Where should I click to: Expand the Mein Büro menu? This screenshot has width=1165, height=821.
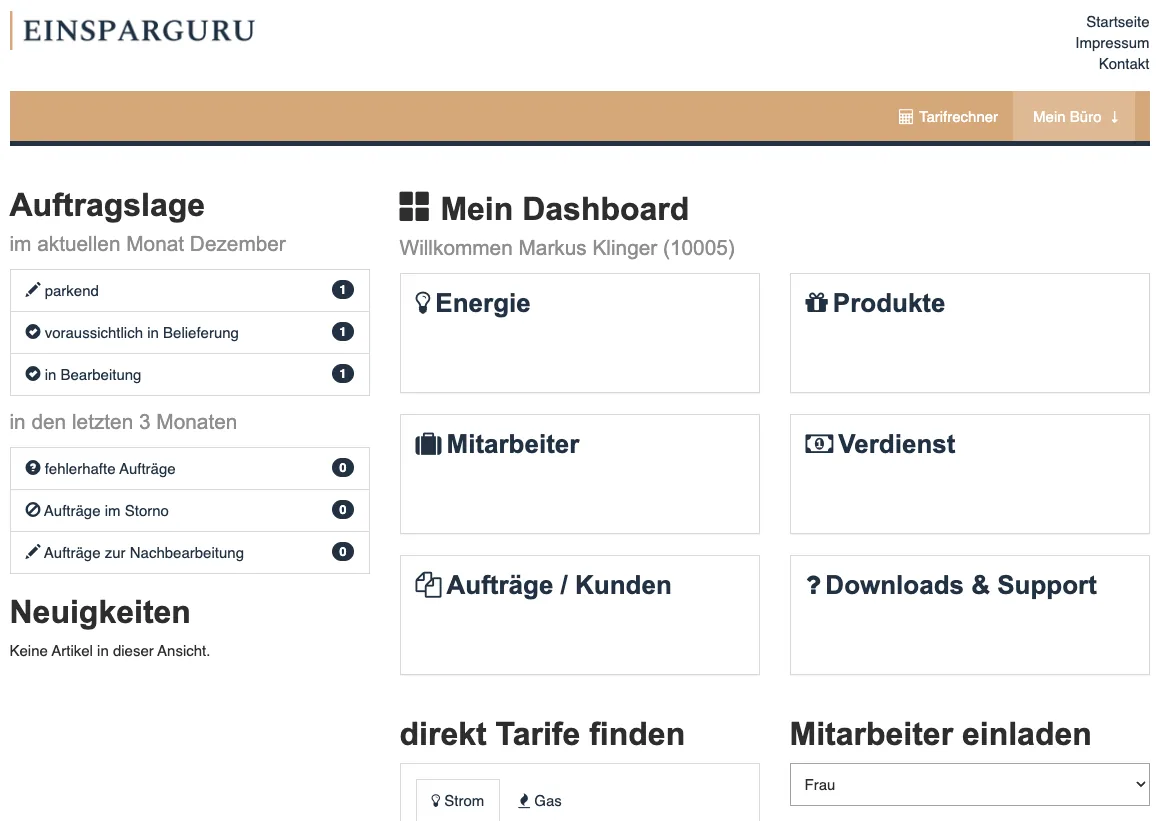(x=1074, y=117)
